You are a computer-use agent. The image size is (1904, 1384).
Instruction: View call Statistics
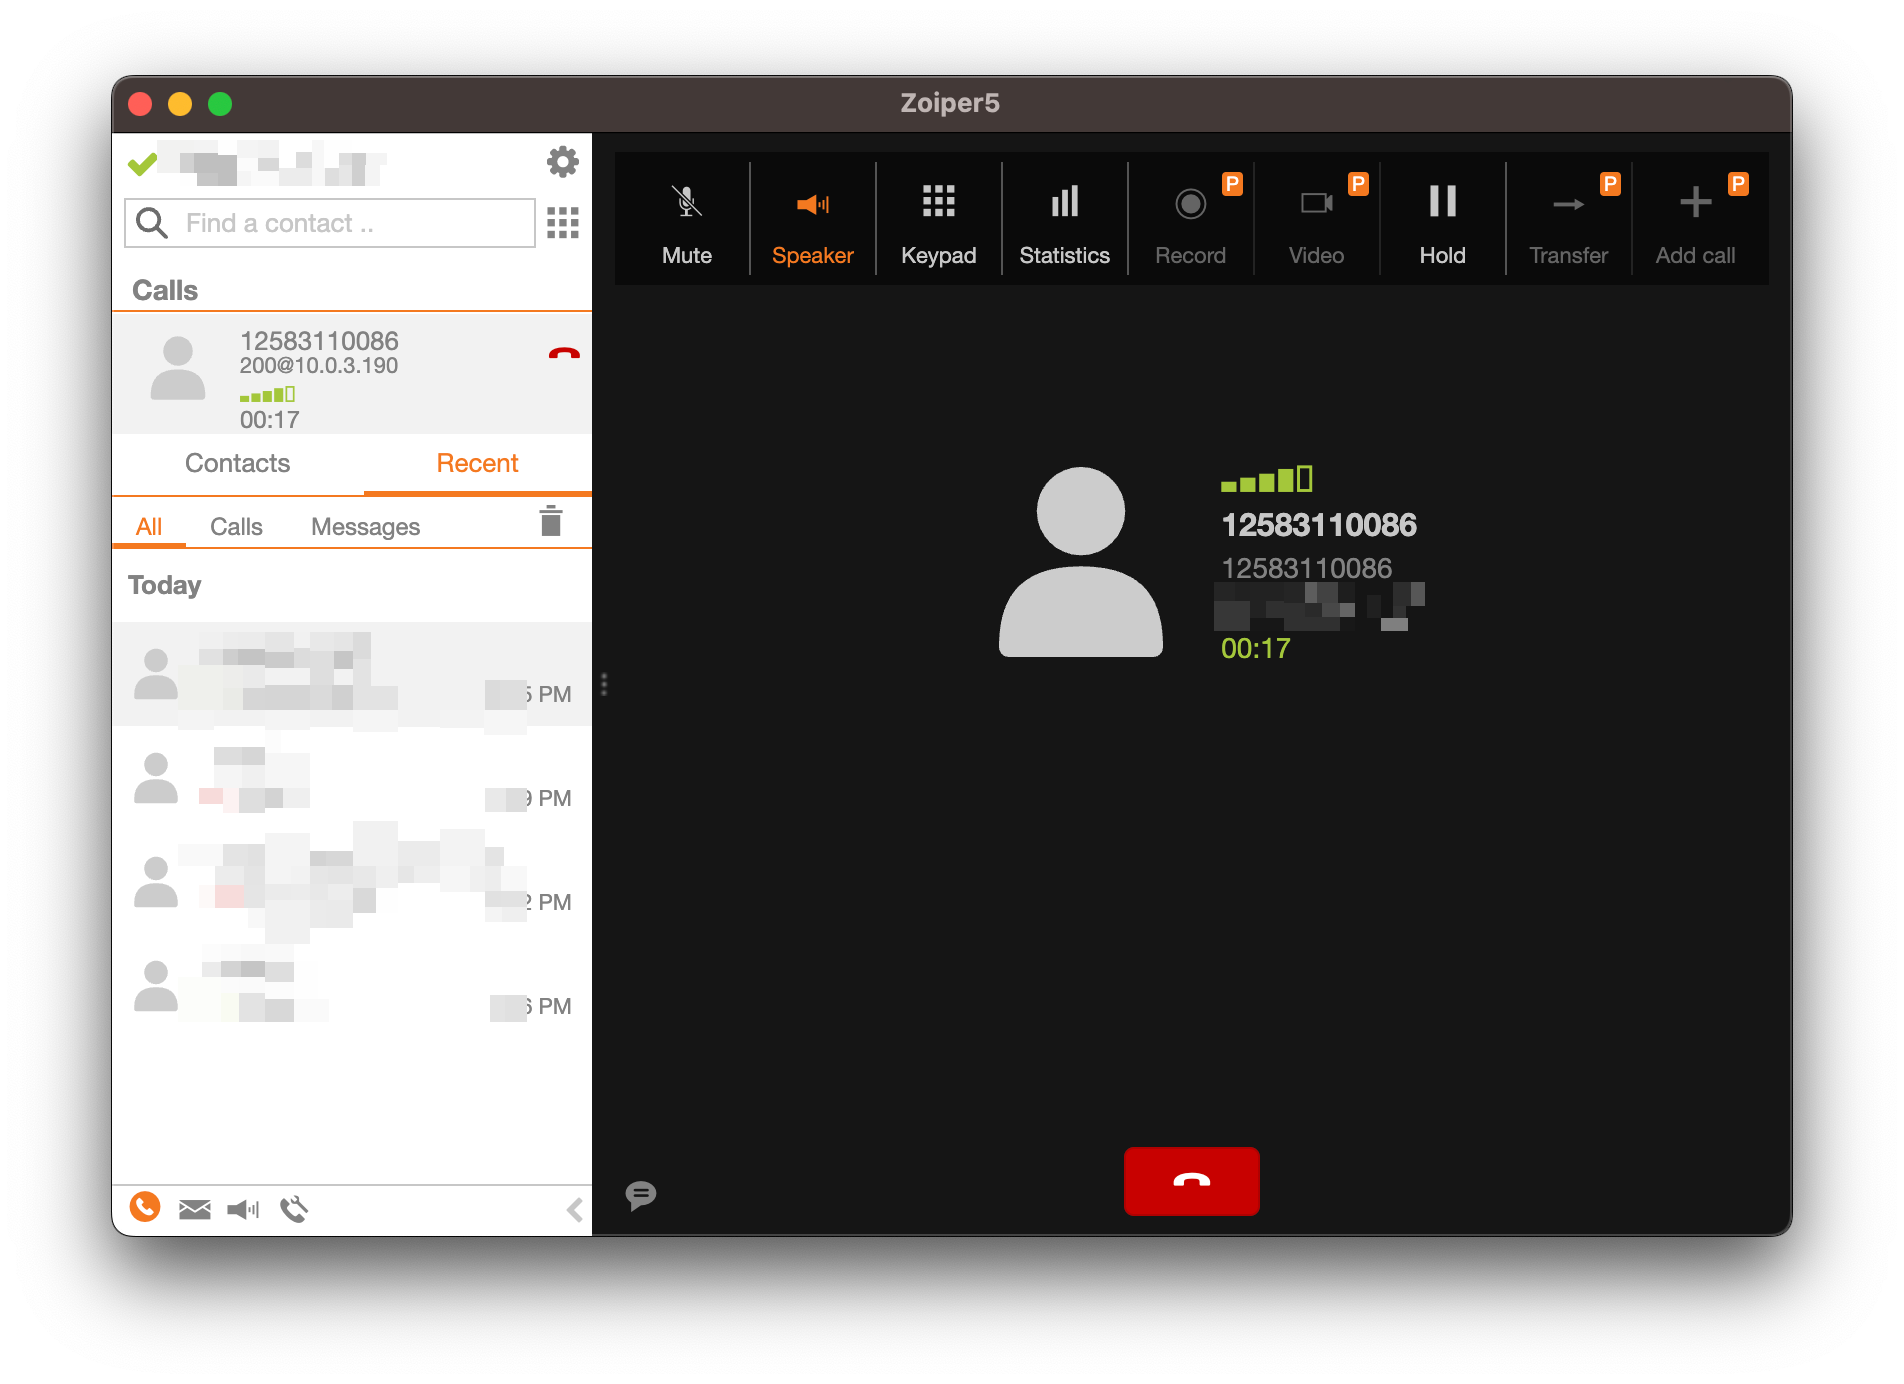coord(1064,218)
